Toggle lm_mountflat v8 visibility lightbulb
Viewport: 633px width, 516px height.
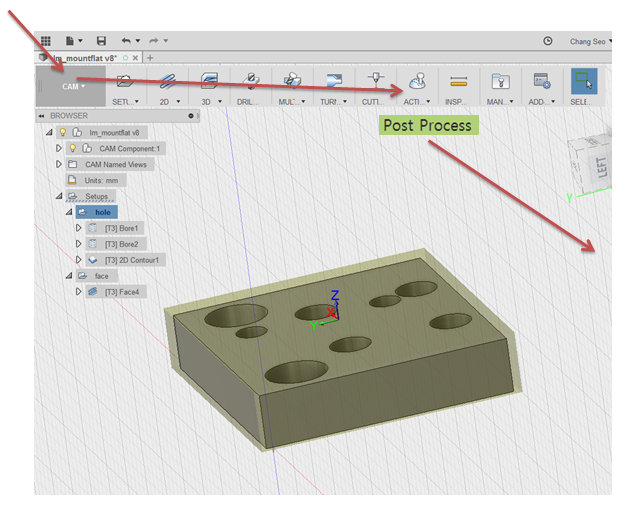pos(63,132)
